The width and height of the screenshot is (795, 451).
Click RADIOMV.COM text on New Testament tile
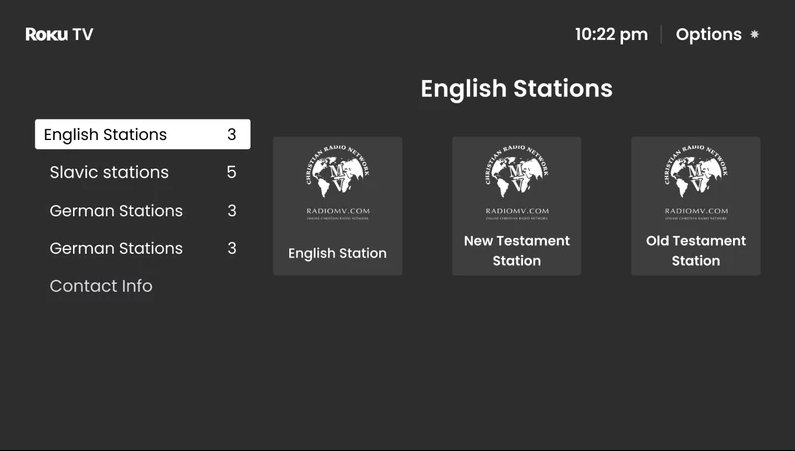[517, 211]
